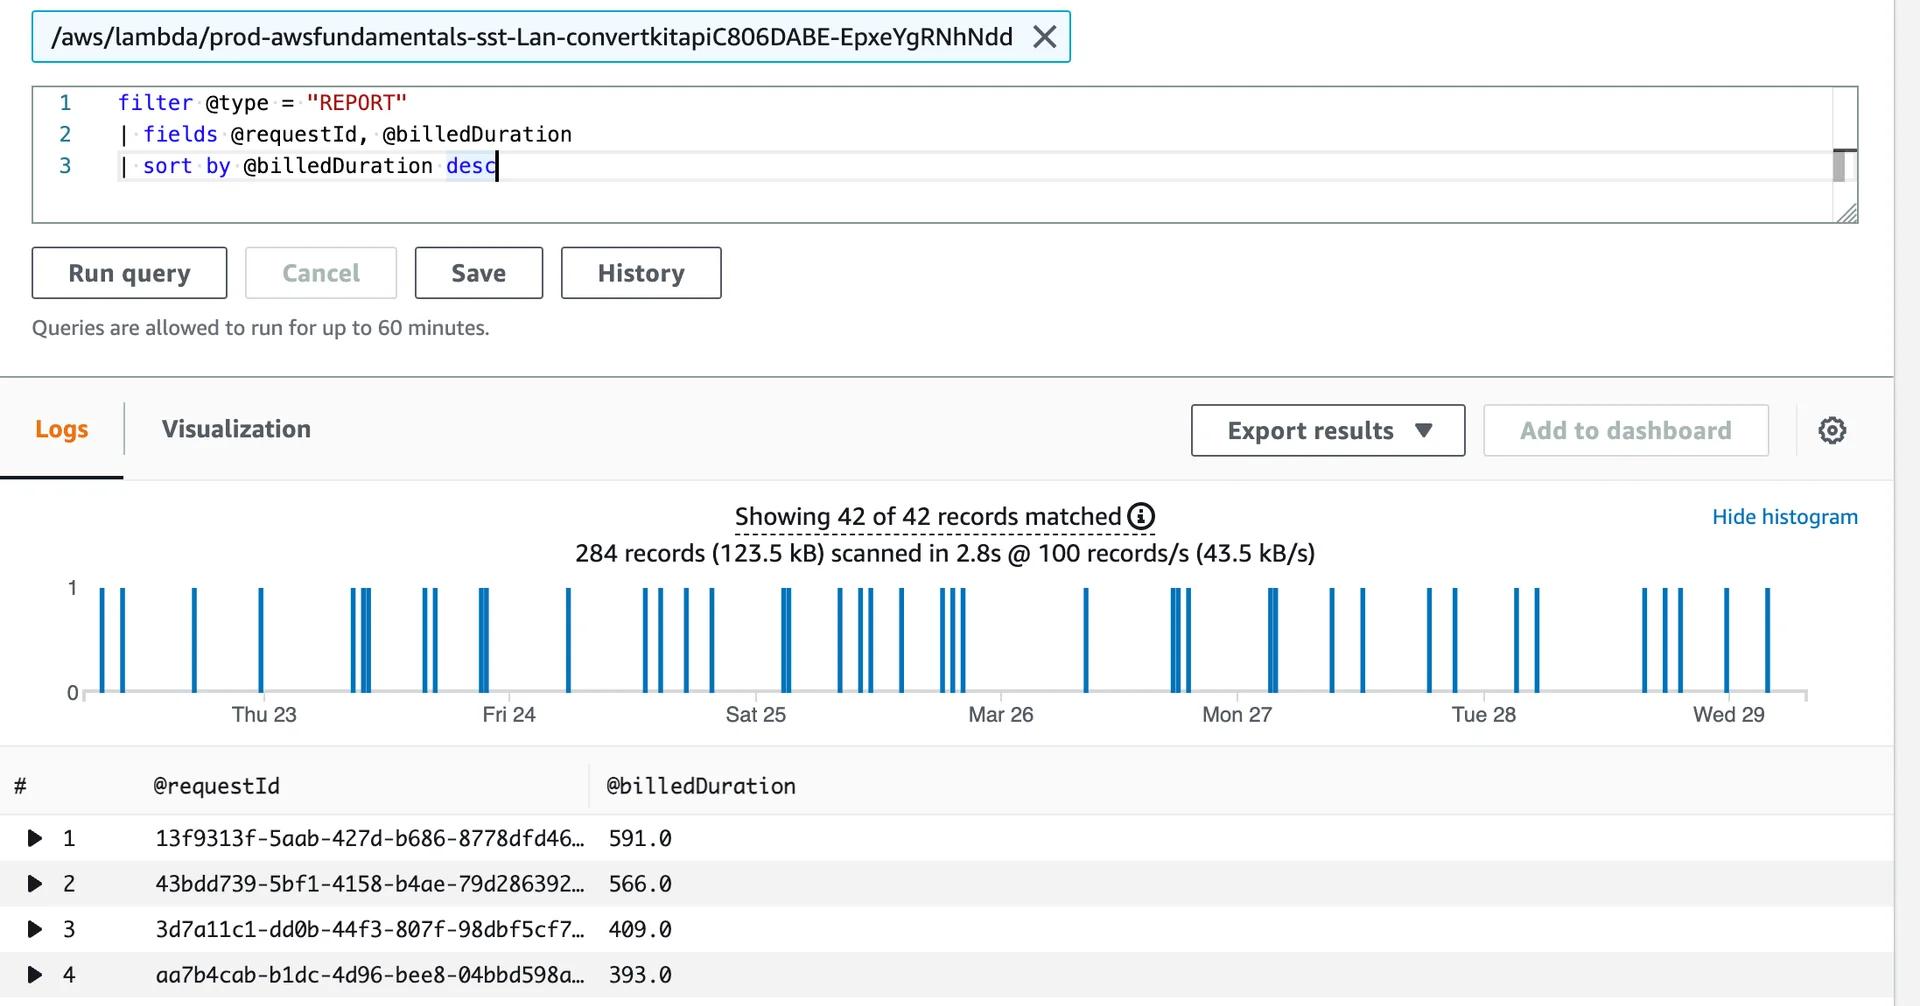Click the log group name field
Image resolution: width=1920 pixels, height=1006 pixels.
[500, 37]
